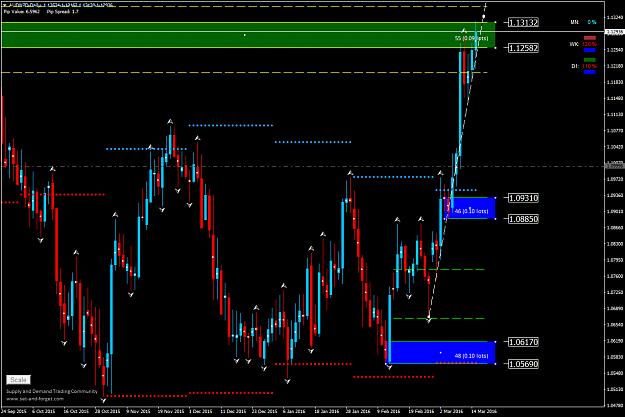Select the 1.05690 price label
The height and width of the screenshot is (417, 625).
pyautogui.click(x=523, y=364)
